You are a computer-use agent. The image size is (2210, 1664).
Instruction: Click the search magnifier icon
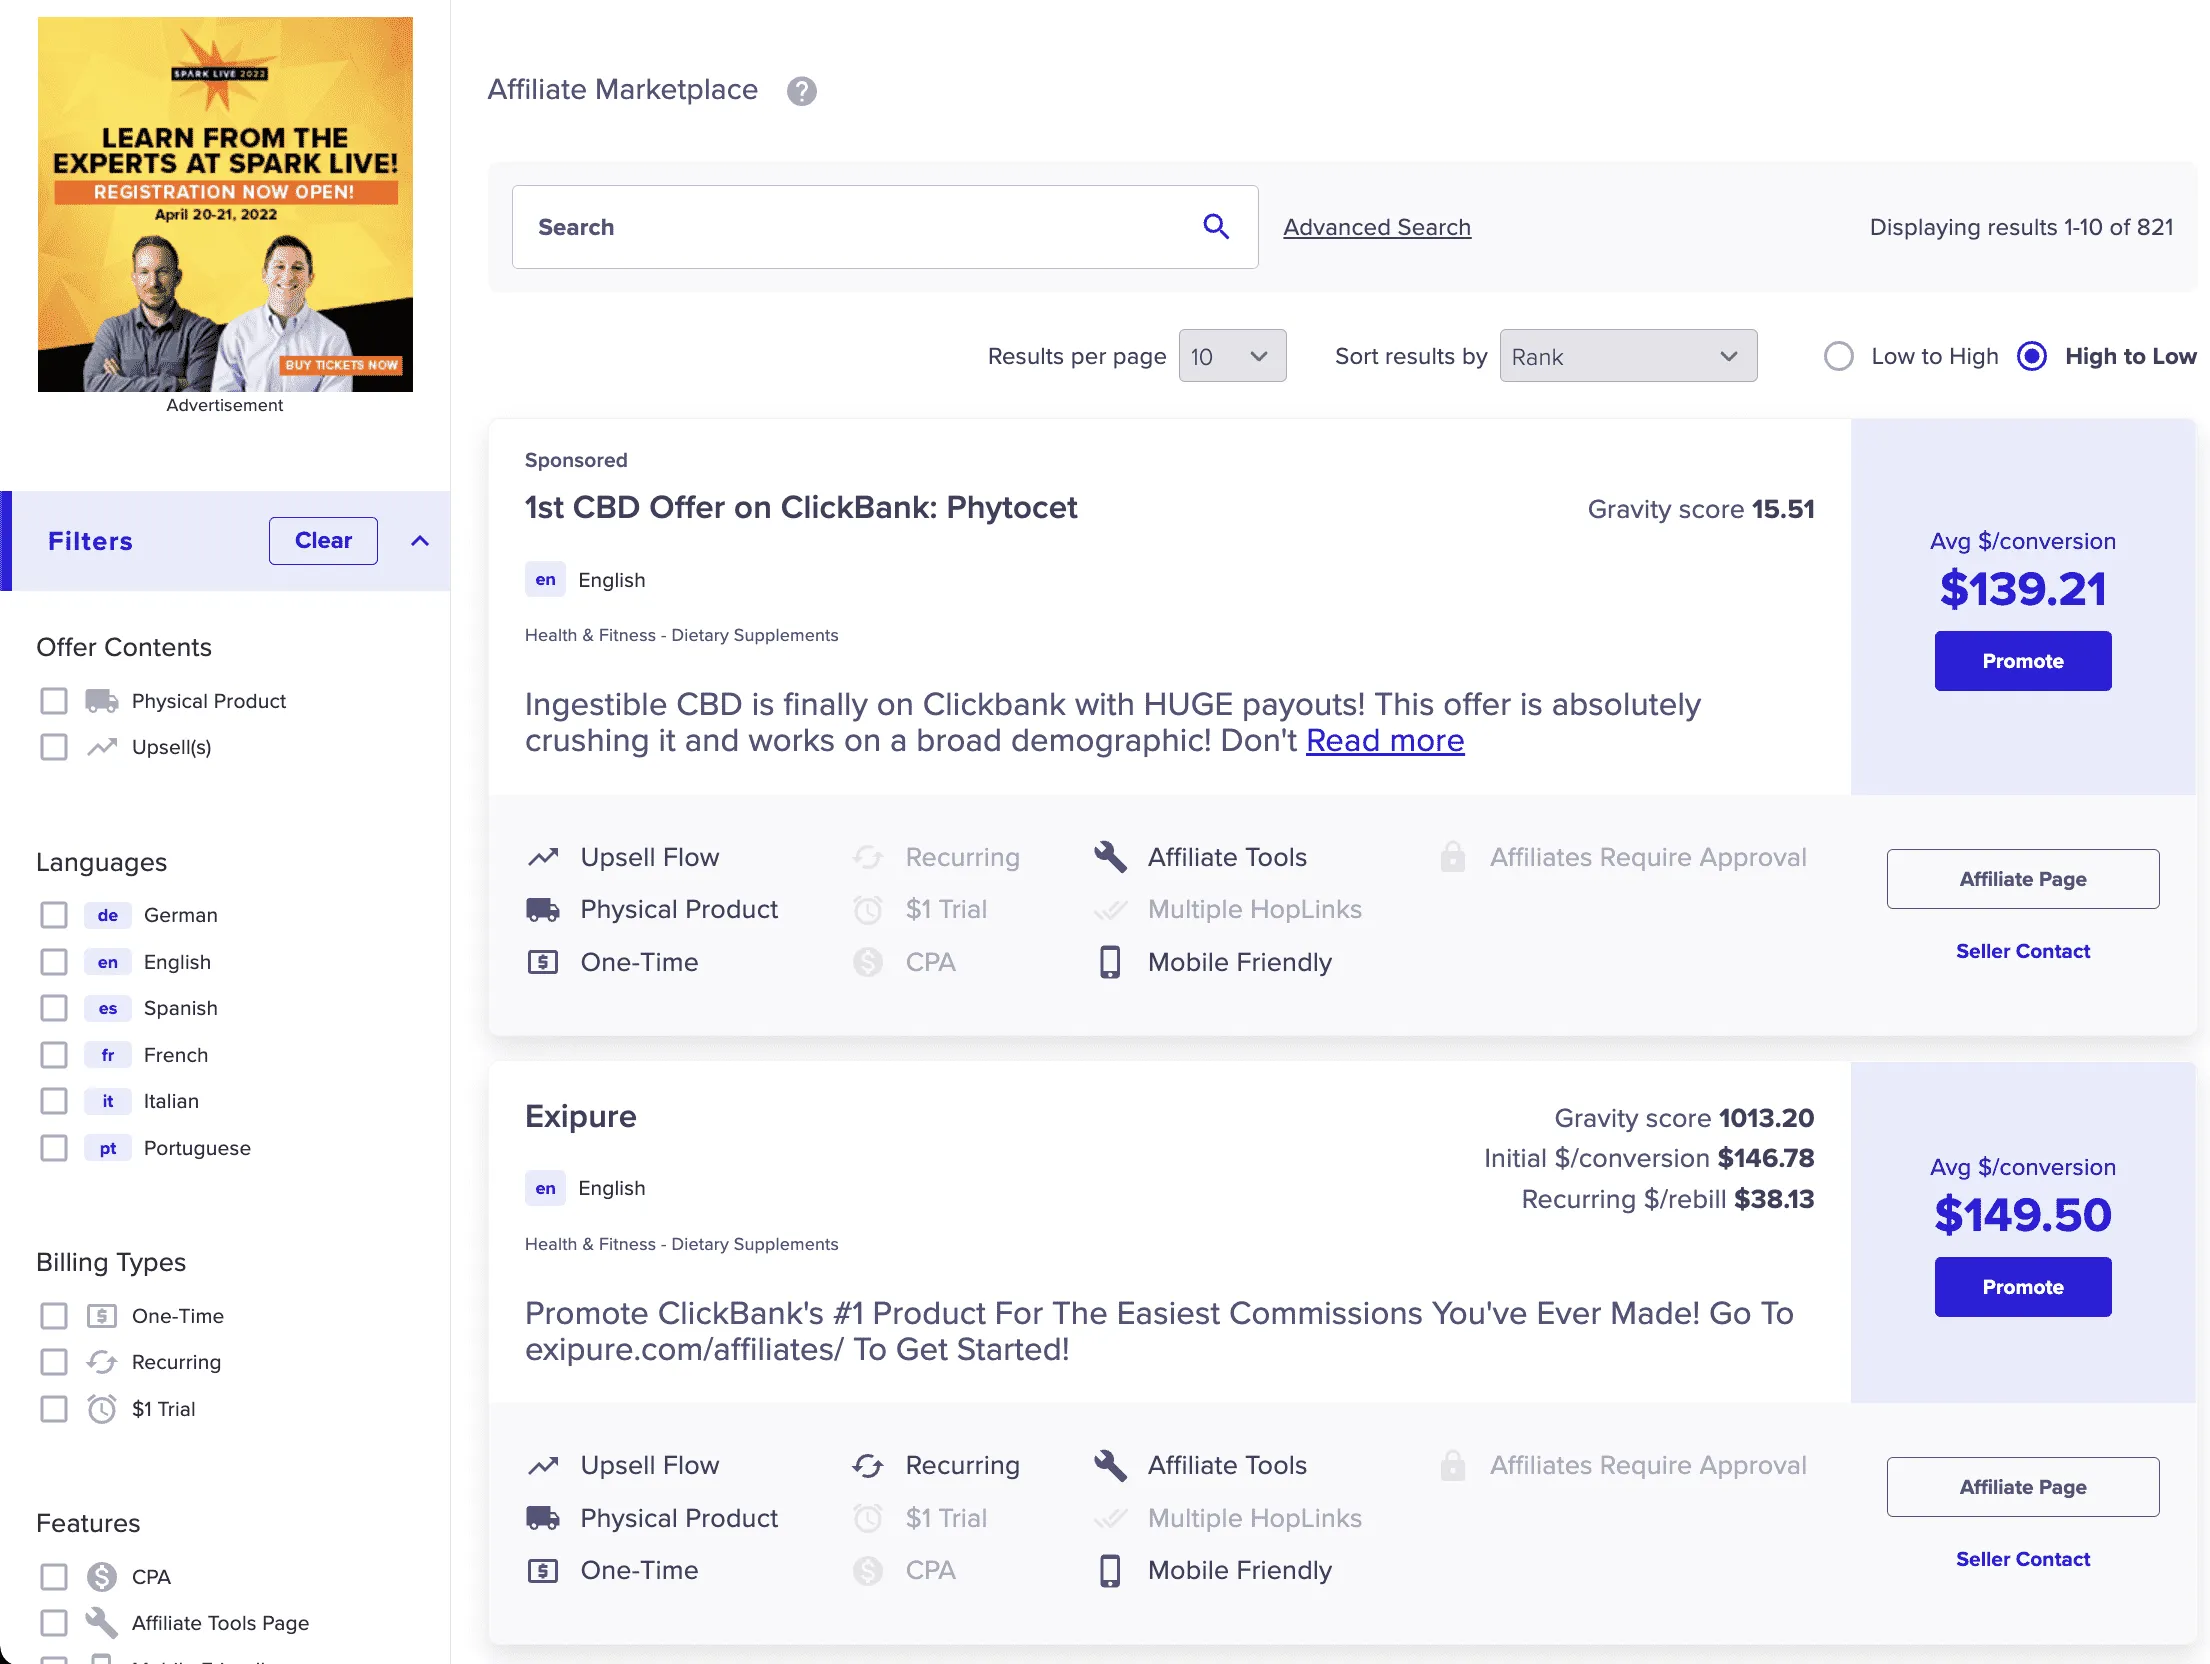pyautogui.click(x=1215, y=227)
